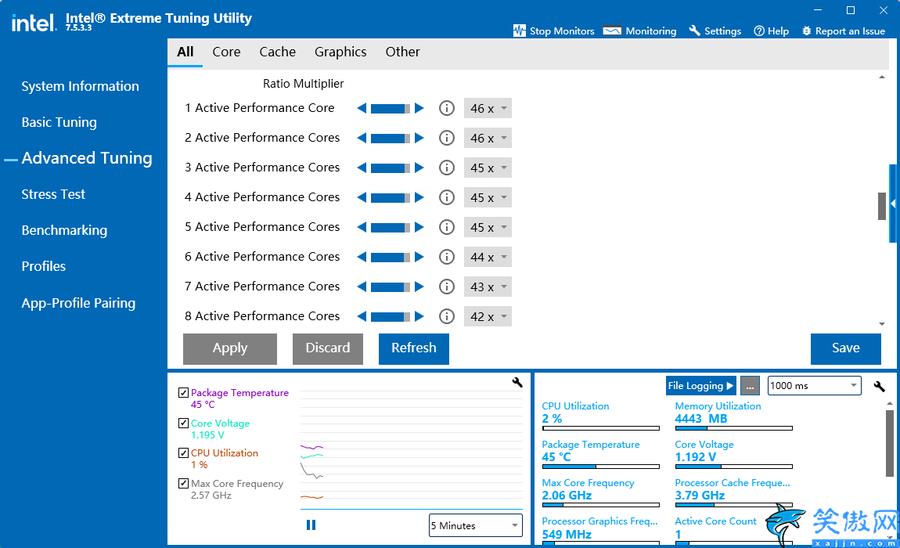Switch to the Graphics tab
The image size is (900, 548).
tap(340, 52)
